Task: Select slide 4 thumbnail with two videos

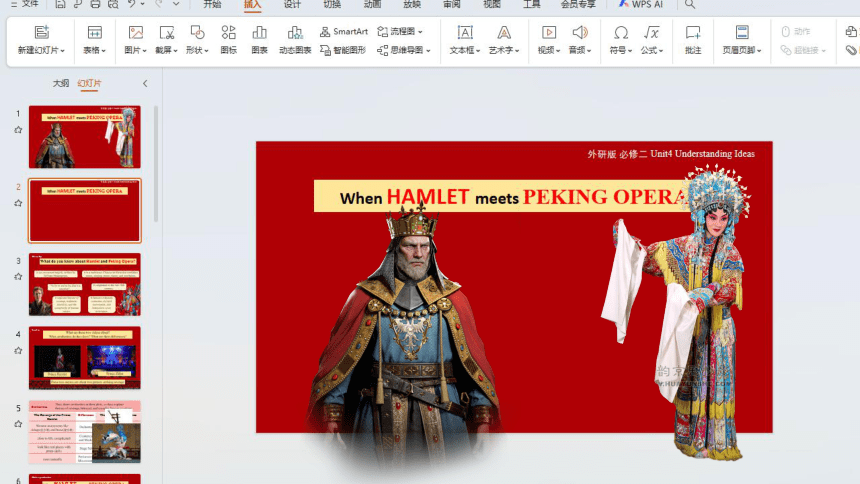Action: pyautogui.click(x=85, y=358)
